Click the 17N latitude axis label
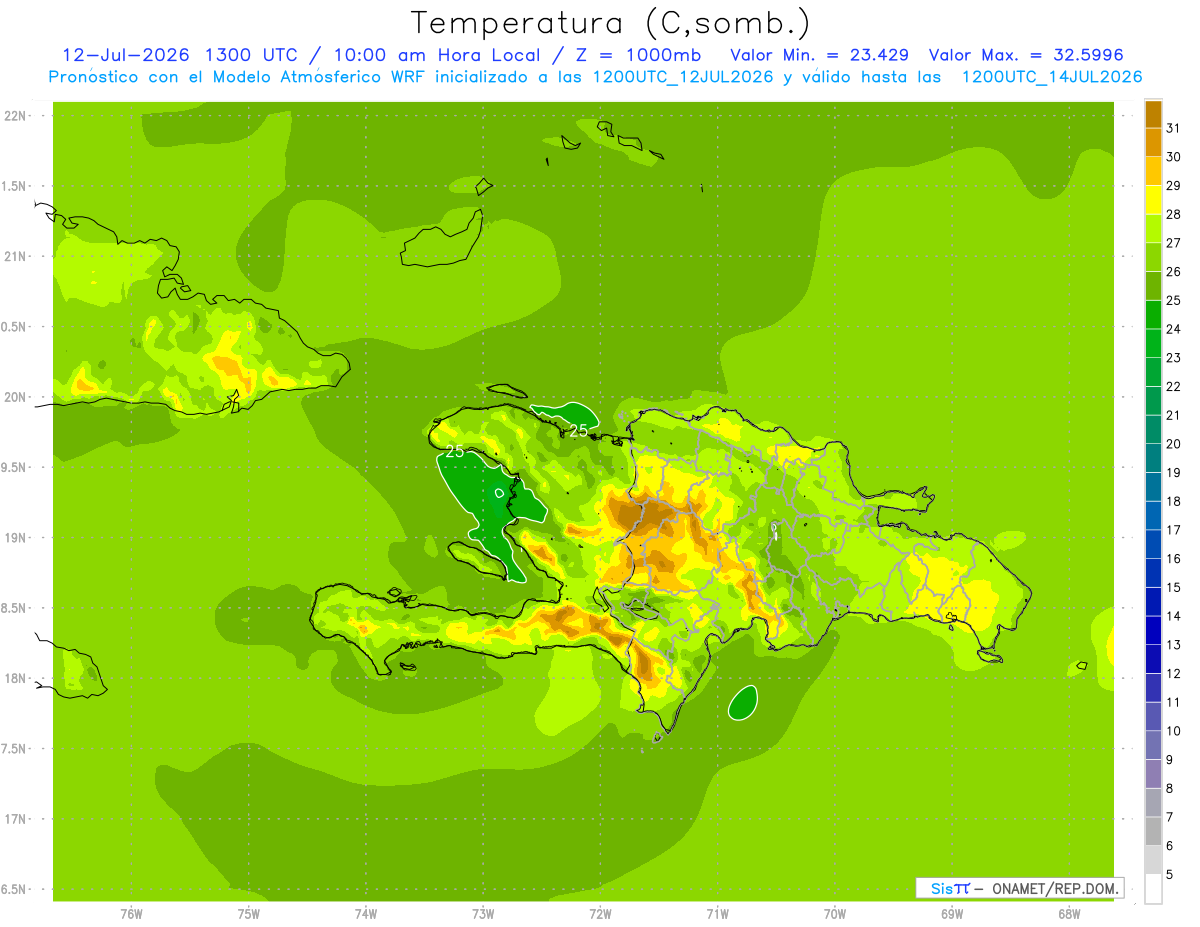1200x927 pixels. [17, 819]
